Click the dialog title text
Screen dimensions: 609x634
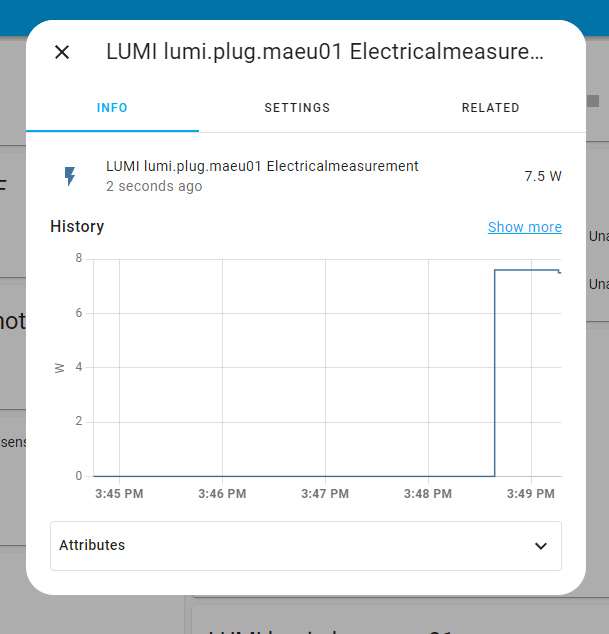pyautogui.click(x=325, y=52)
